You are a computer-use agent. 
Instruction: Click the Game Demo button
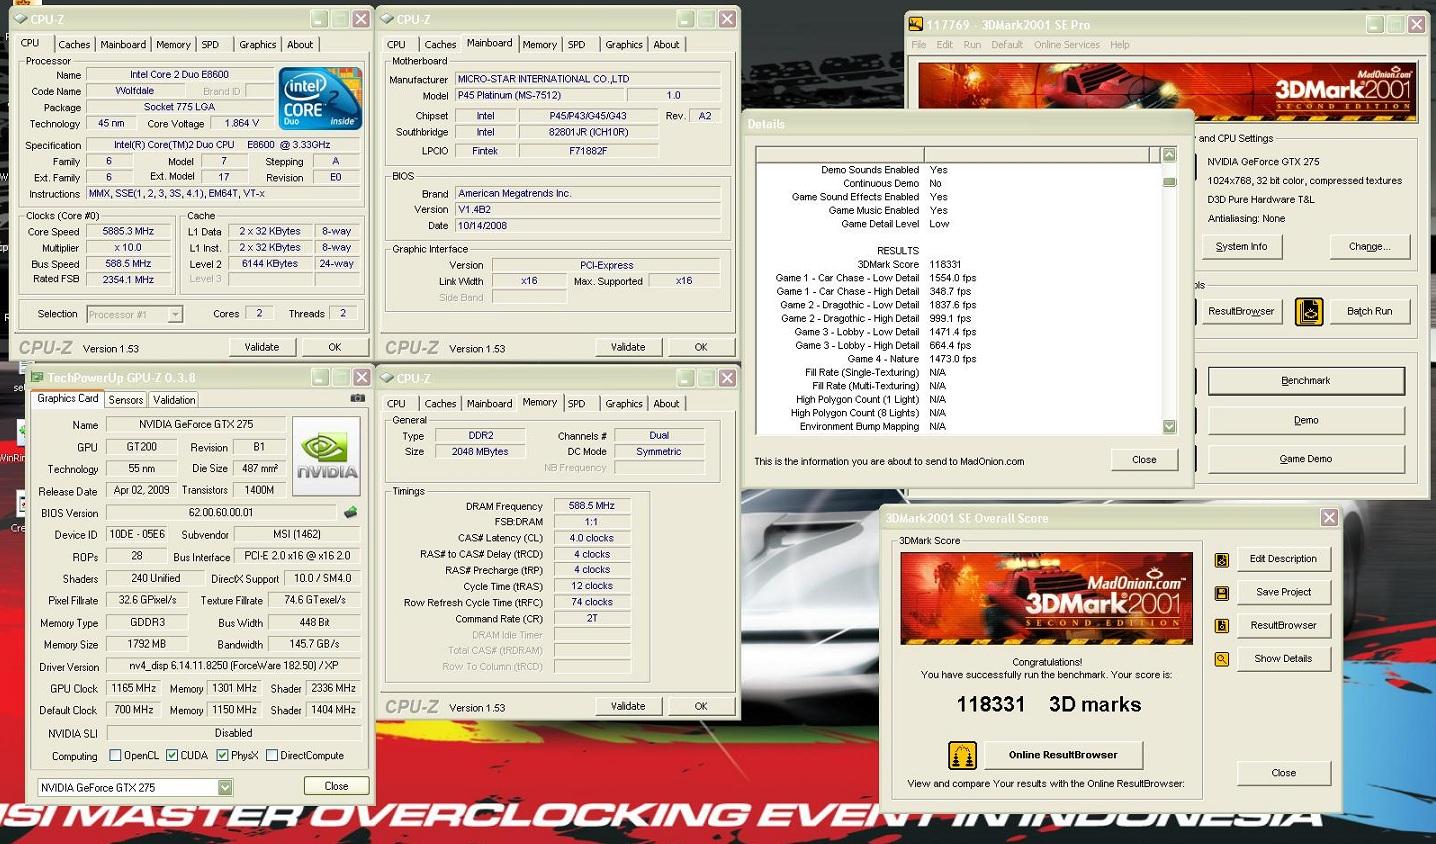[x=1306, y=459]
